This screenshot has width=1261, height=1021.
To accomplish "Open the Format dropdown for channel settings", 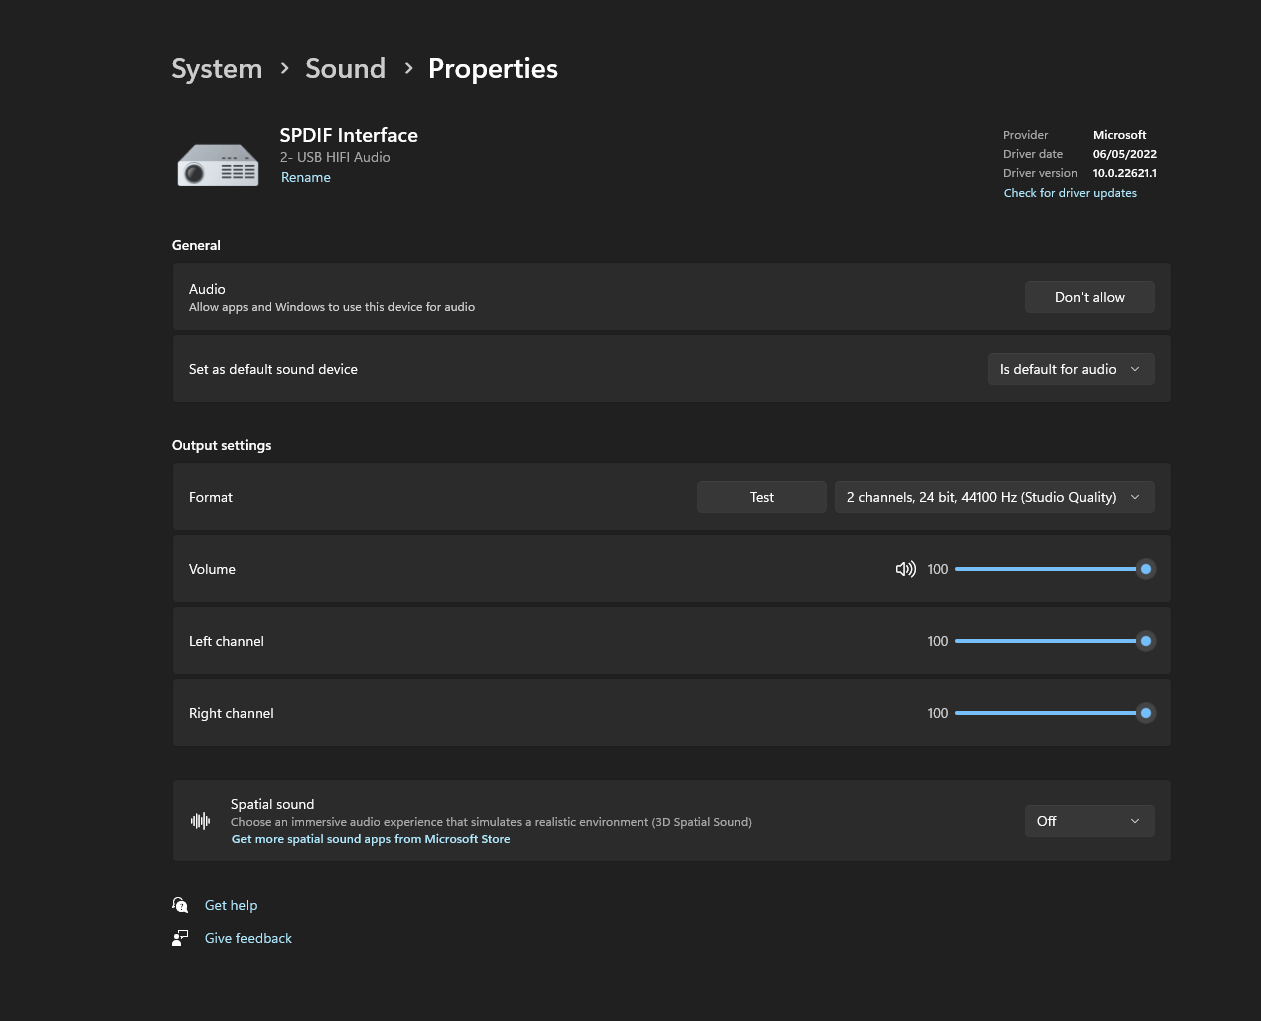I will tap(995, 497).
